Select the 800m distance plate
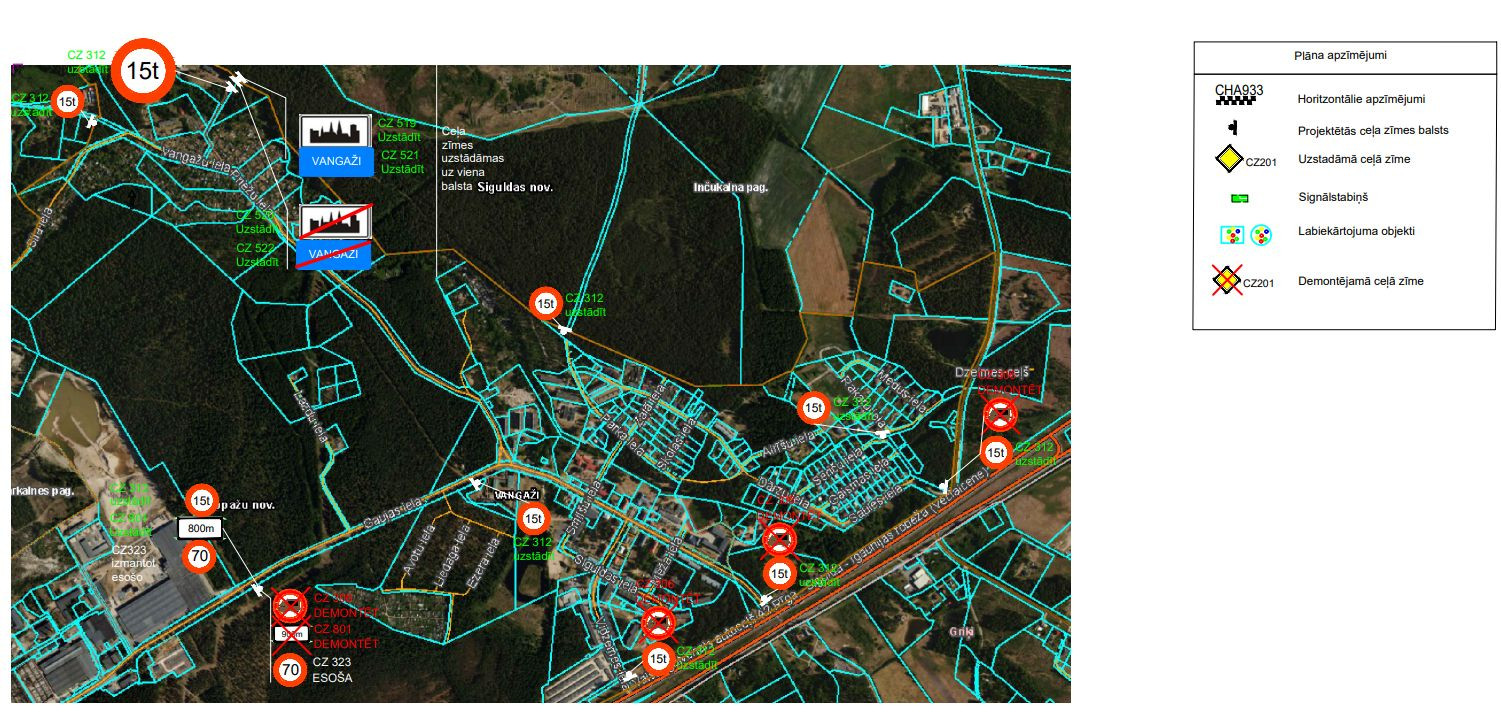The height and width of the screenshot is (713, 1501). tap(201, 528)
